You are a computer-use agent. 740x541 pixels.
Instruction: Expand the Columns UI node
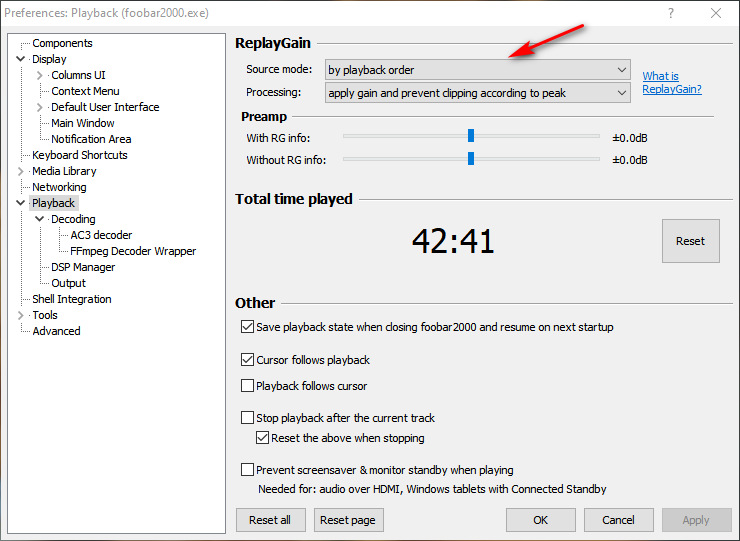40,75
